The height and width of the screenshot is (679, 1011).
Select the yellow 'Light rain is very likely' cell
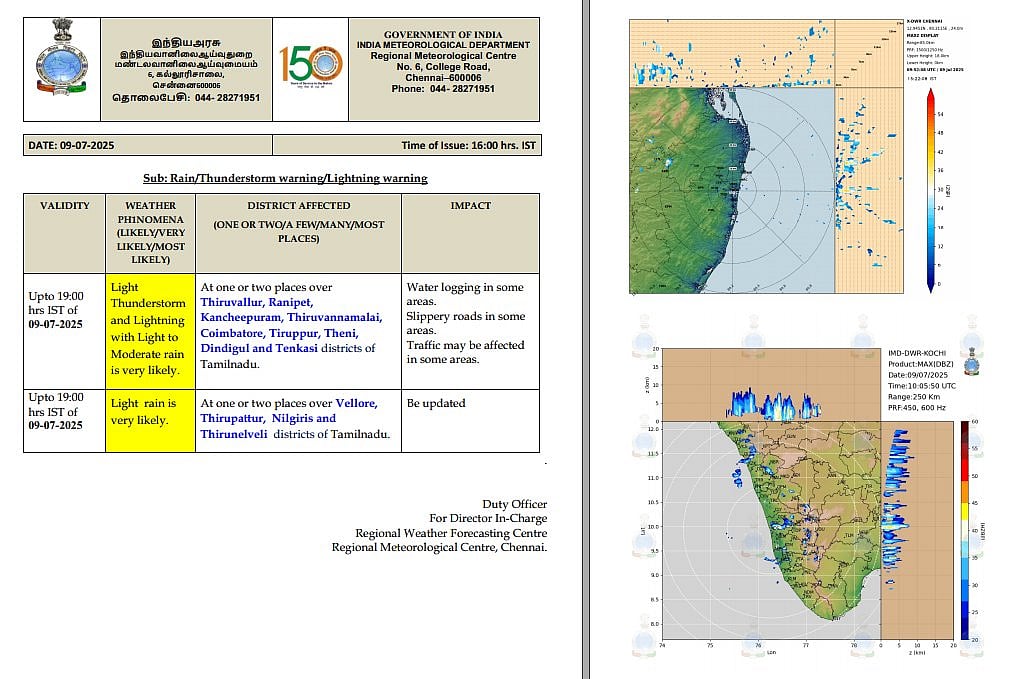click(149, 411)
